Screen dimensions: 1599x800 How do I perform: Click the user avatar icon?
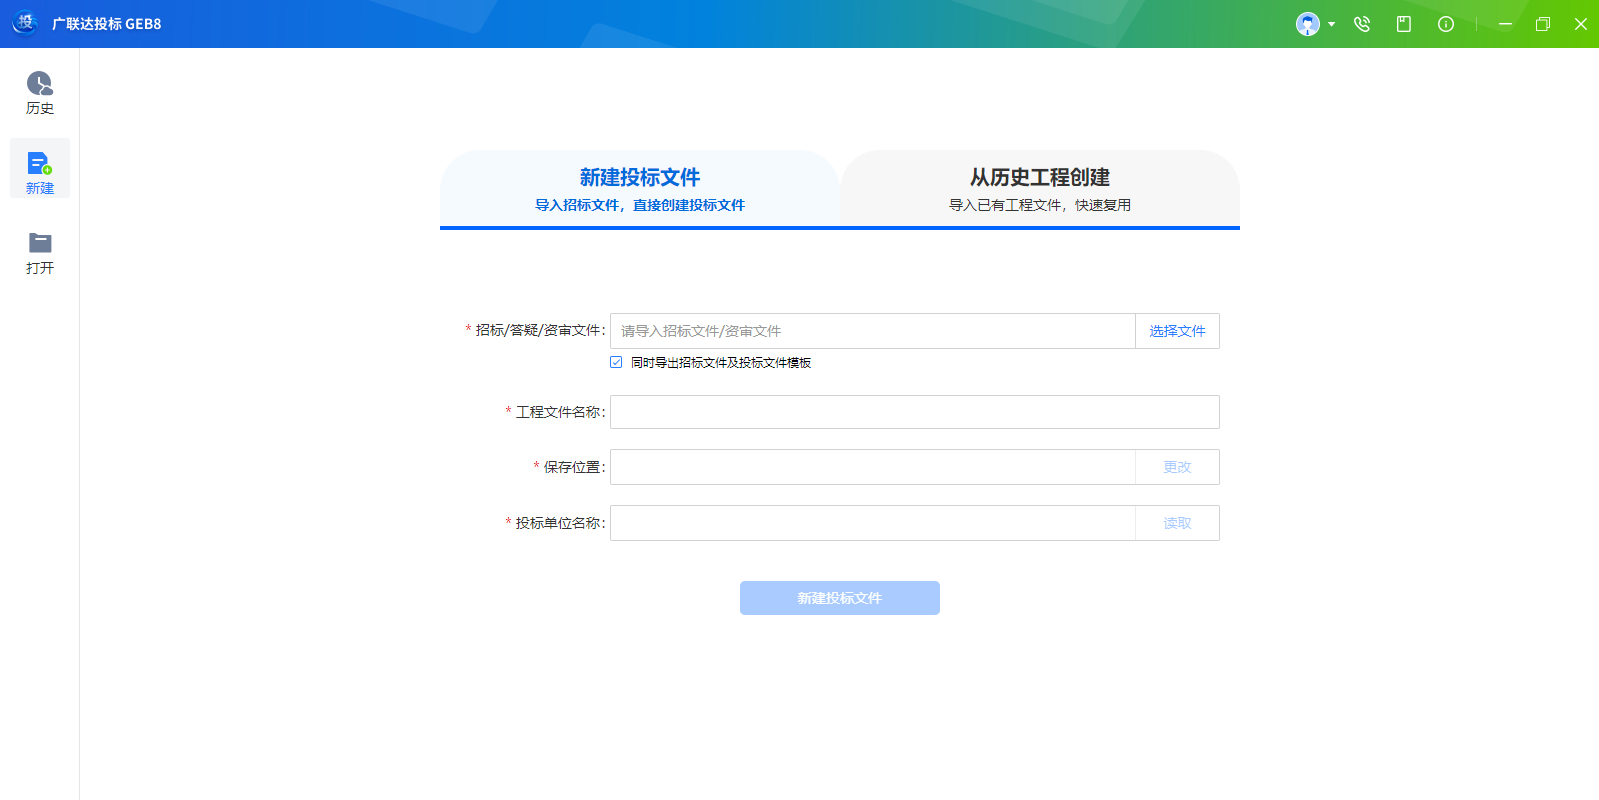(1307, 24)
